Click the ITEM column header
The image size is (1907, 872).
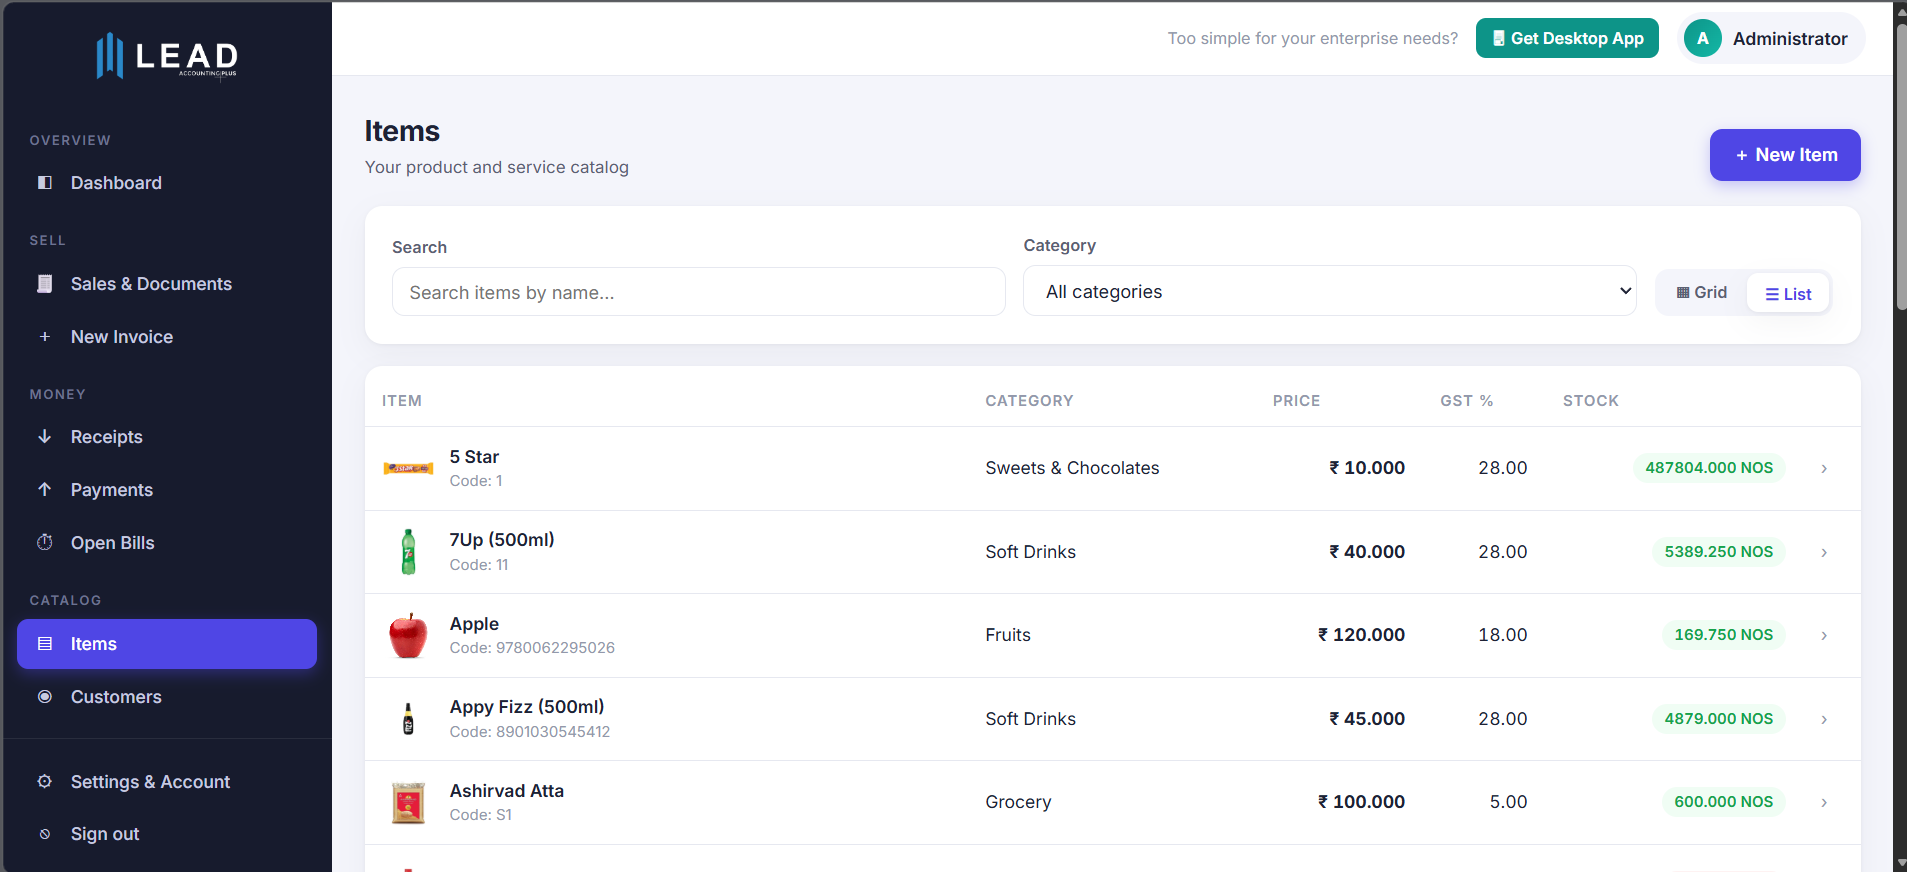(x=402, y=401)
